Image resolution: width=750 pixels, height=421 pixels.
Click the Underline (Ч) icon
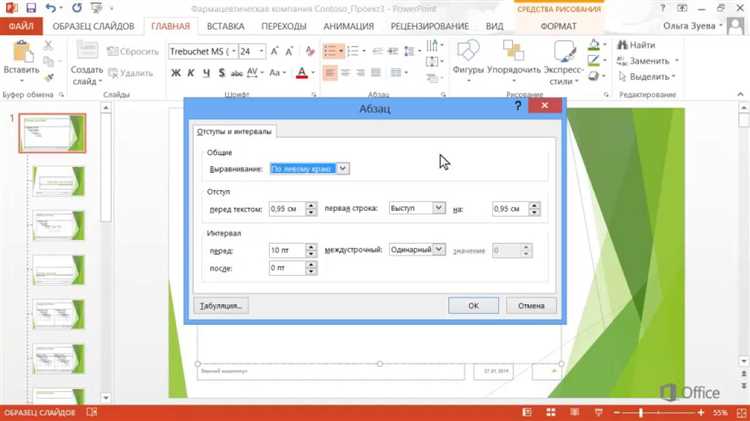tap(206, 73)
